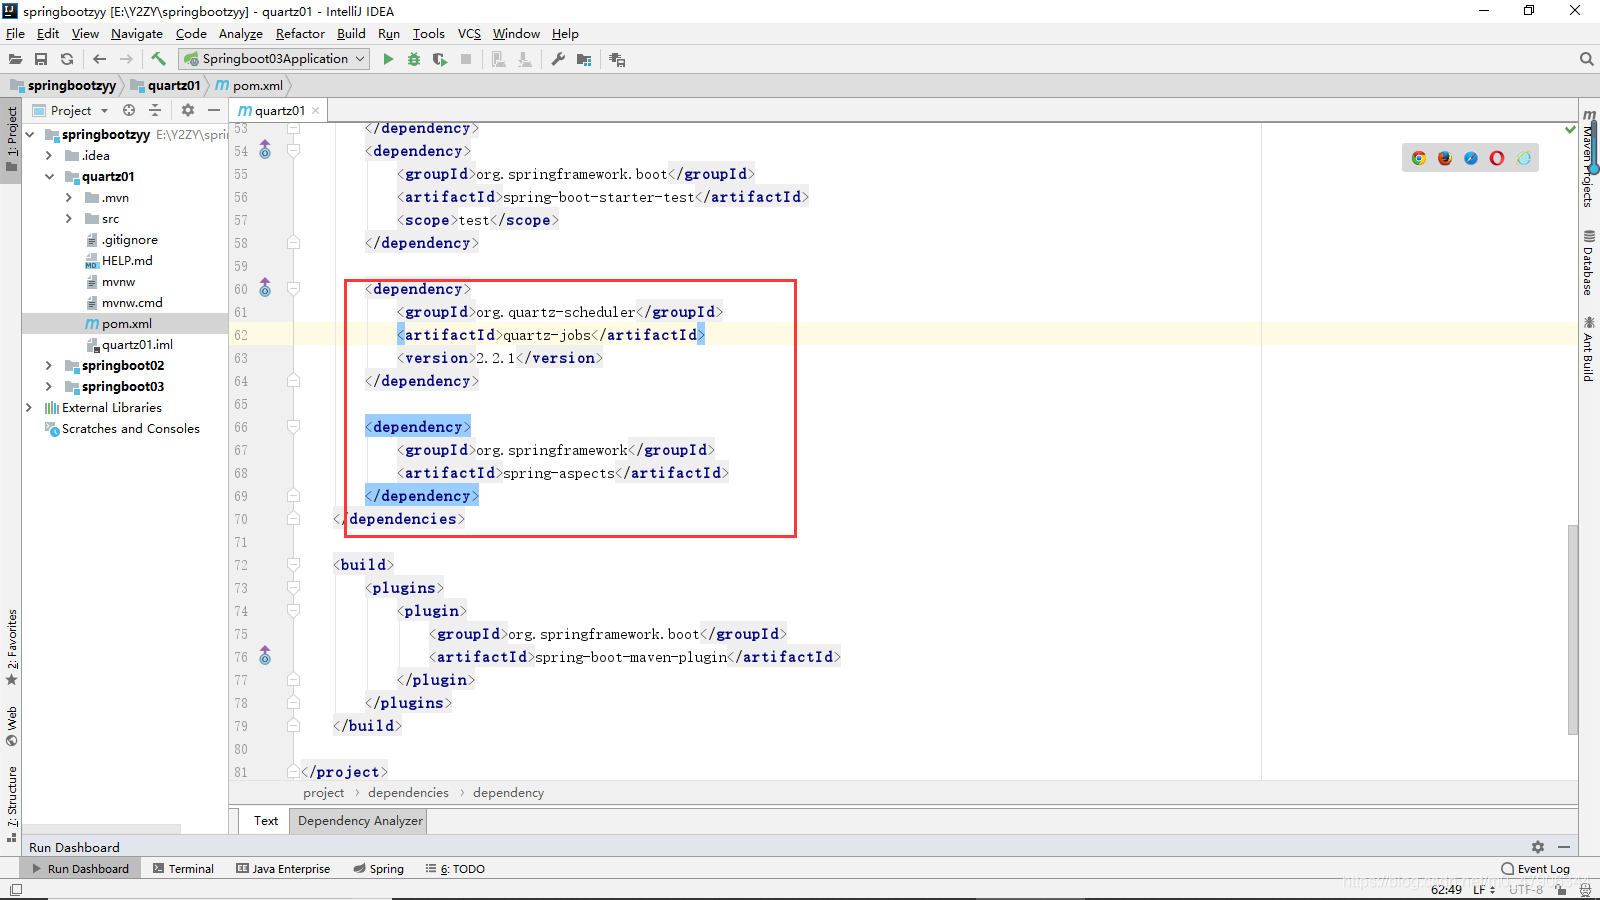Viewport: 1600px width, 900px height.
Task: Open Project Structure toolbar icon
Action: click(584, 59)
